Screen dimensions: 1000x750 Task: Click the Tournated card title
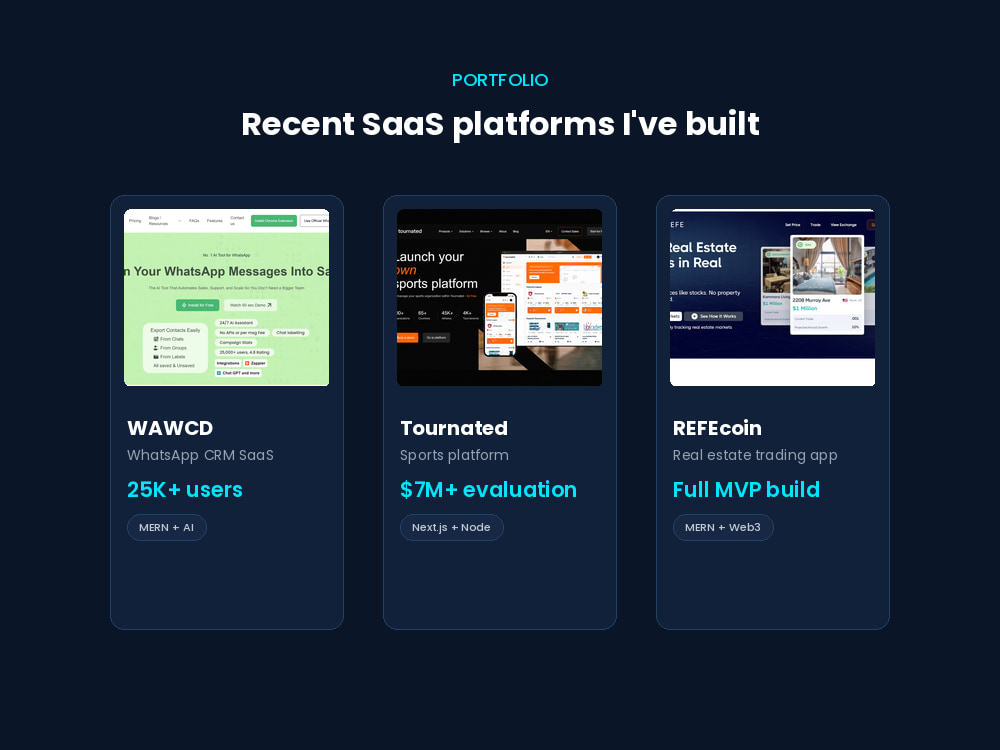click(x=454, y=428)
